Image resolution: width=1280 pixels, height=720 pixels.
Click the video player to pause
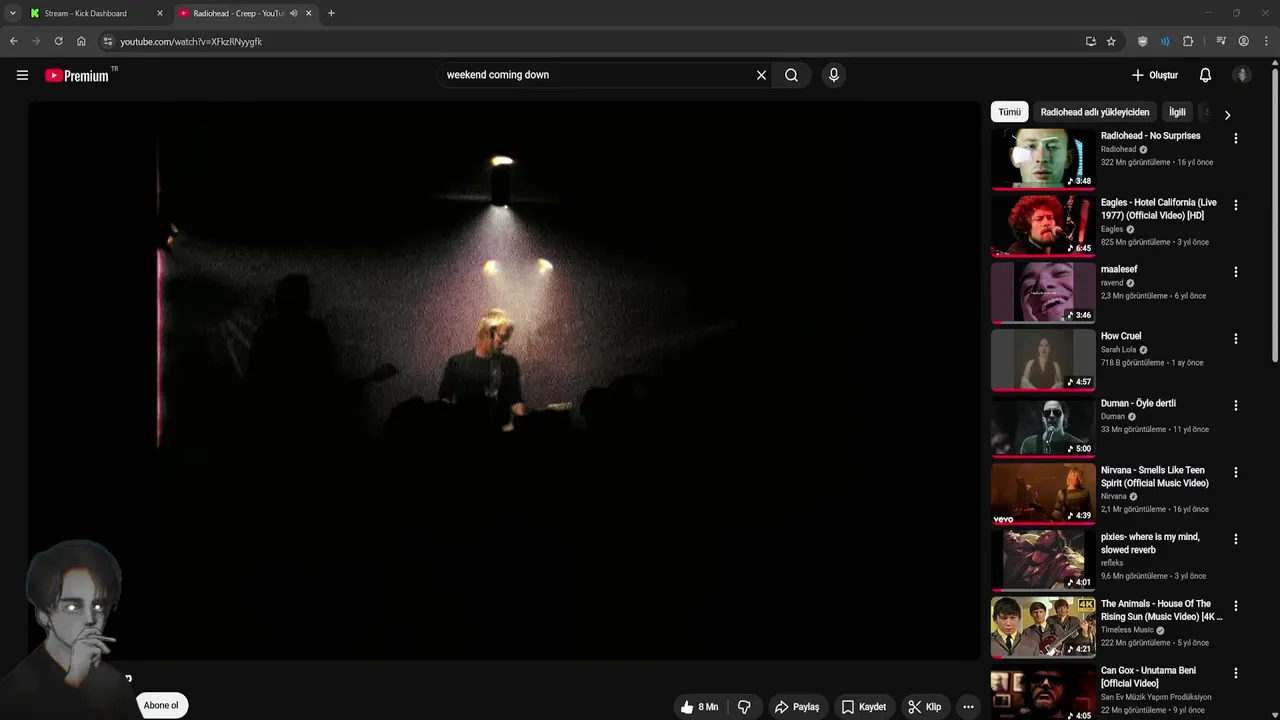504,380
